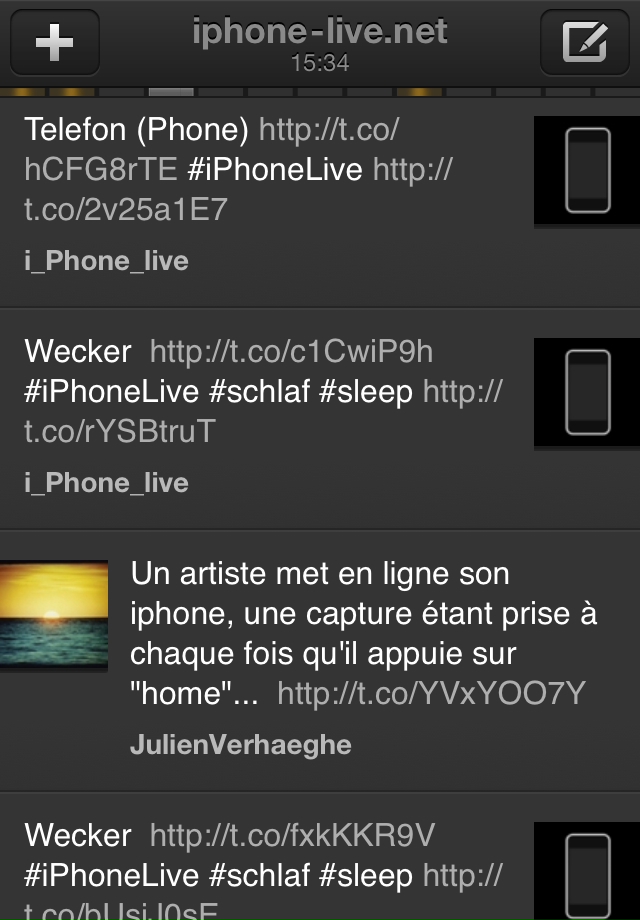Tap the plus add button
The image size is (640, 920).
click(x=55, y=42)
